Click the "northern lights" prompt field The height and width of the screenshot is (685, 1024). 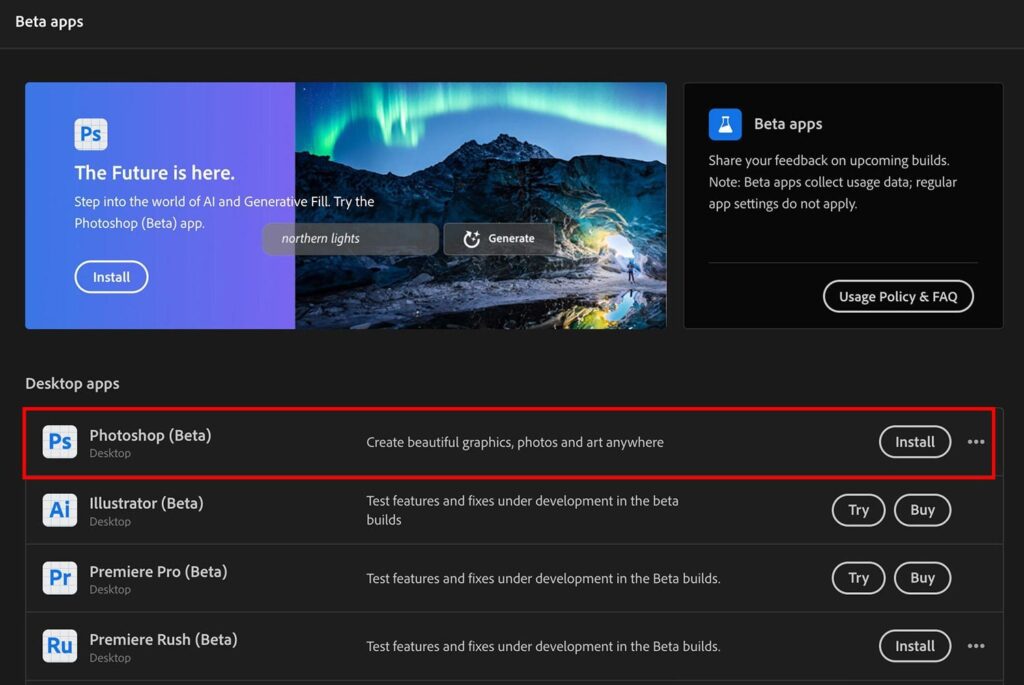350,239
